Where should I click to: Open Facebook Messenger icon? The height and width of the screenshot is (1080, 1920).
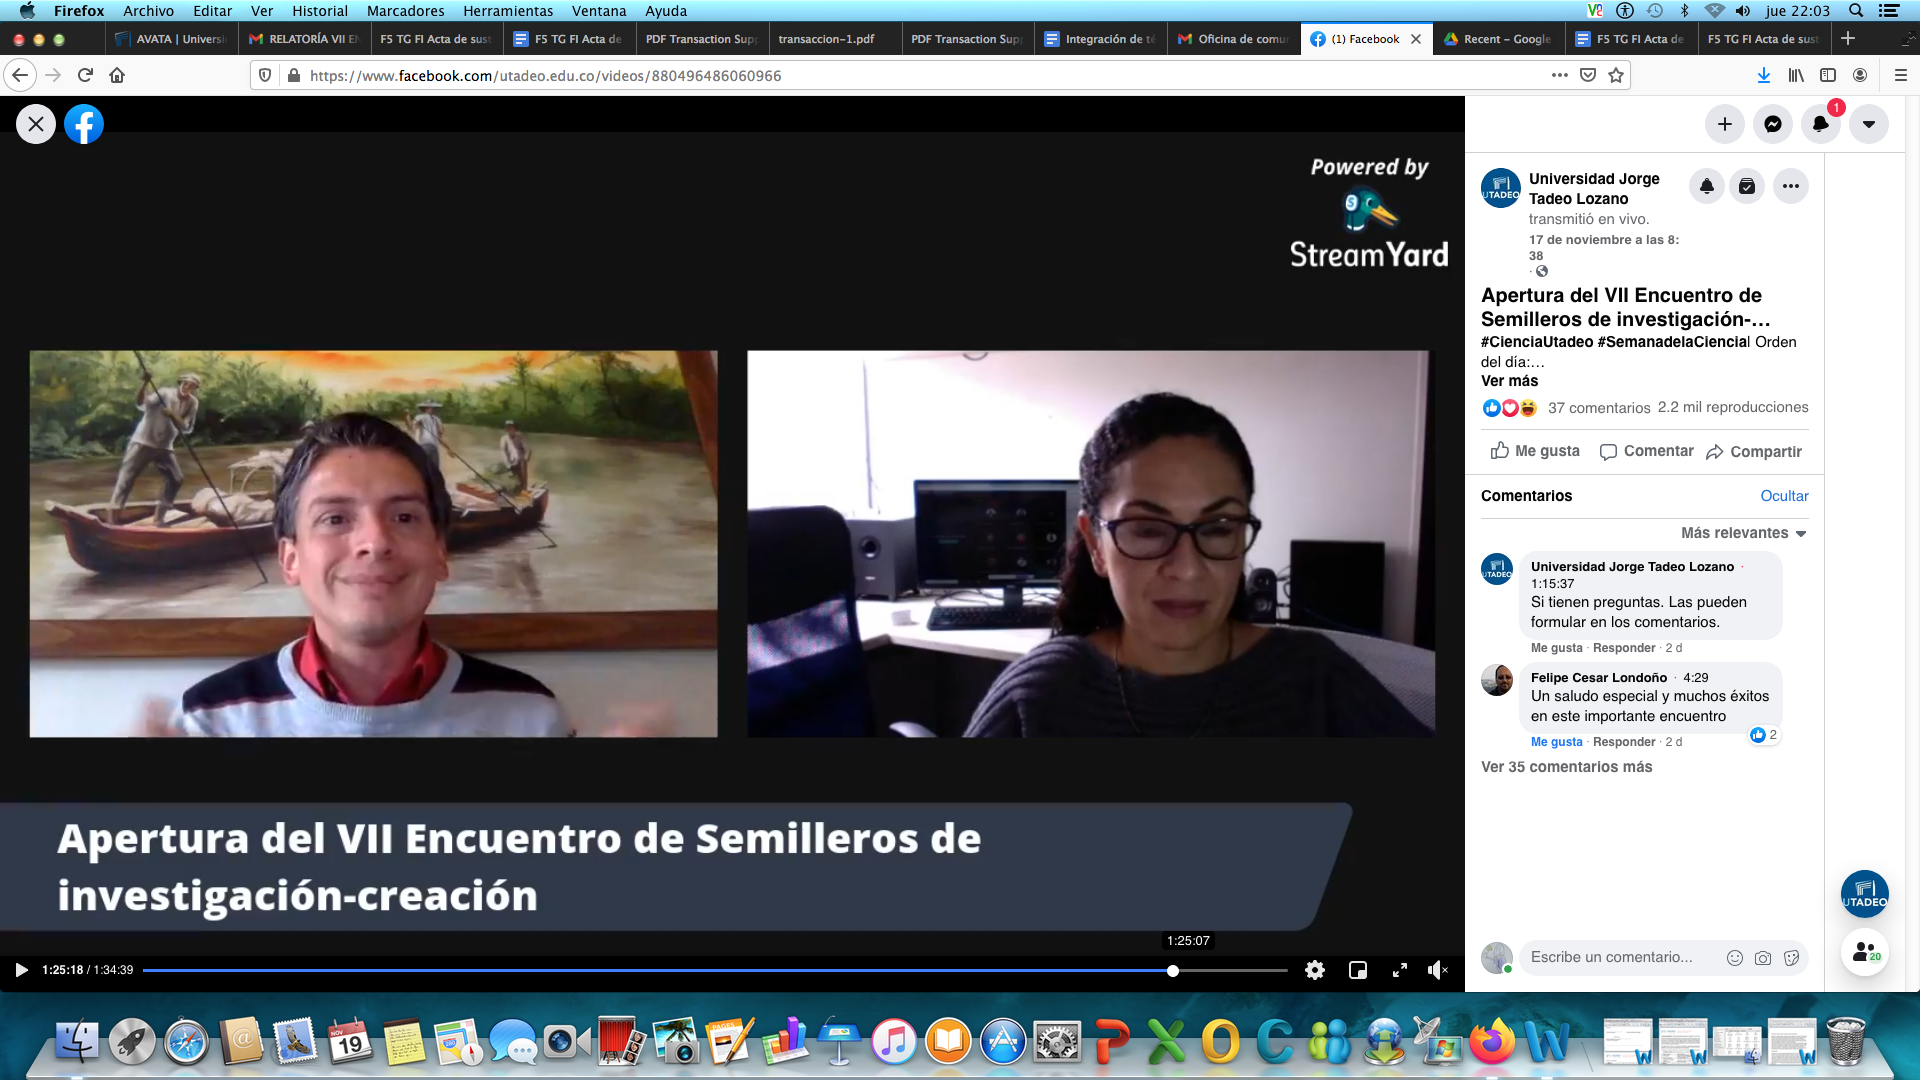coord(1772,124)
